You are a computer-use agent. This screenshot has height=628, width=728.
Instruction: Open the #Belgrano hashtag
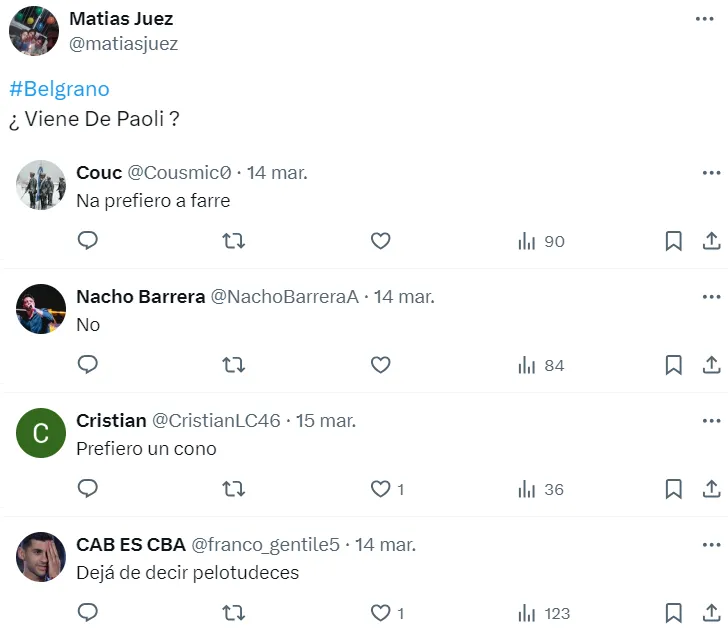click(59, 88)
